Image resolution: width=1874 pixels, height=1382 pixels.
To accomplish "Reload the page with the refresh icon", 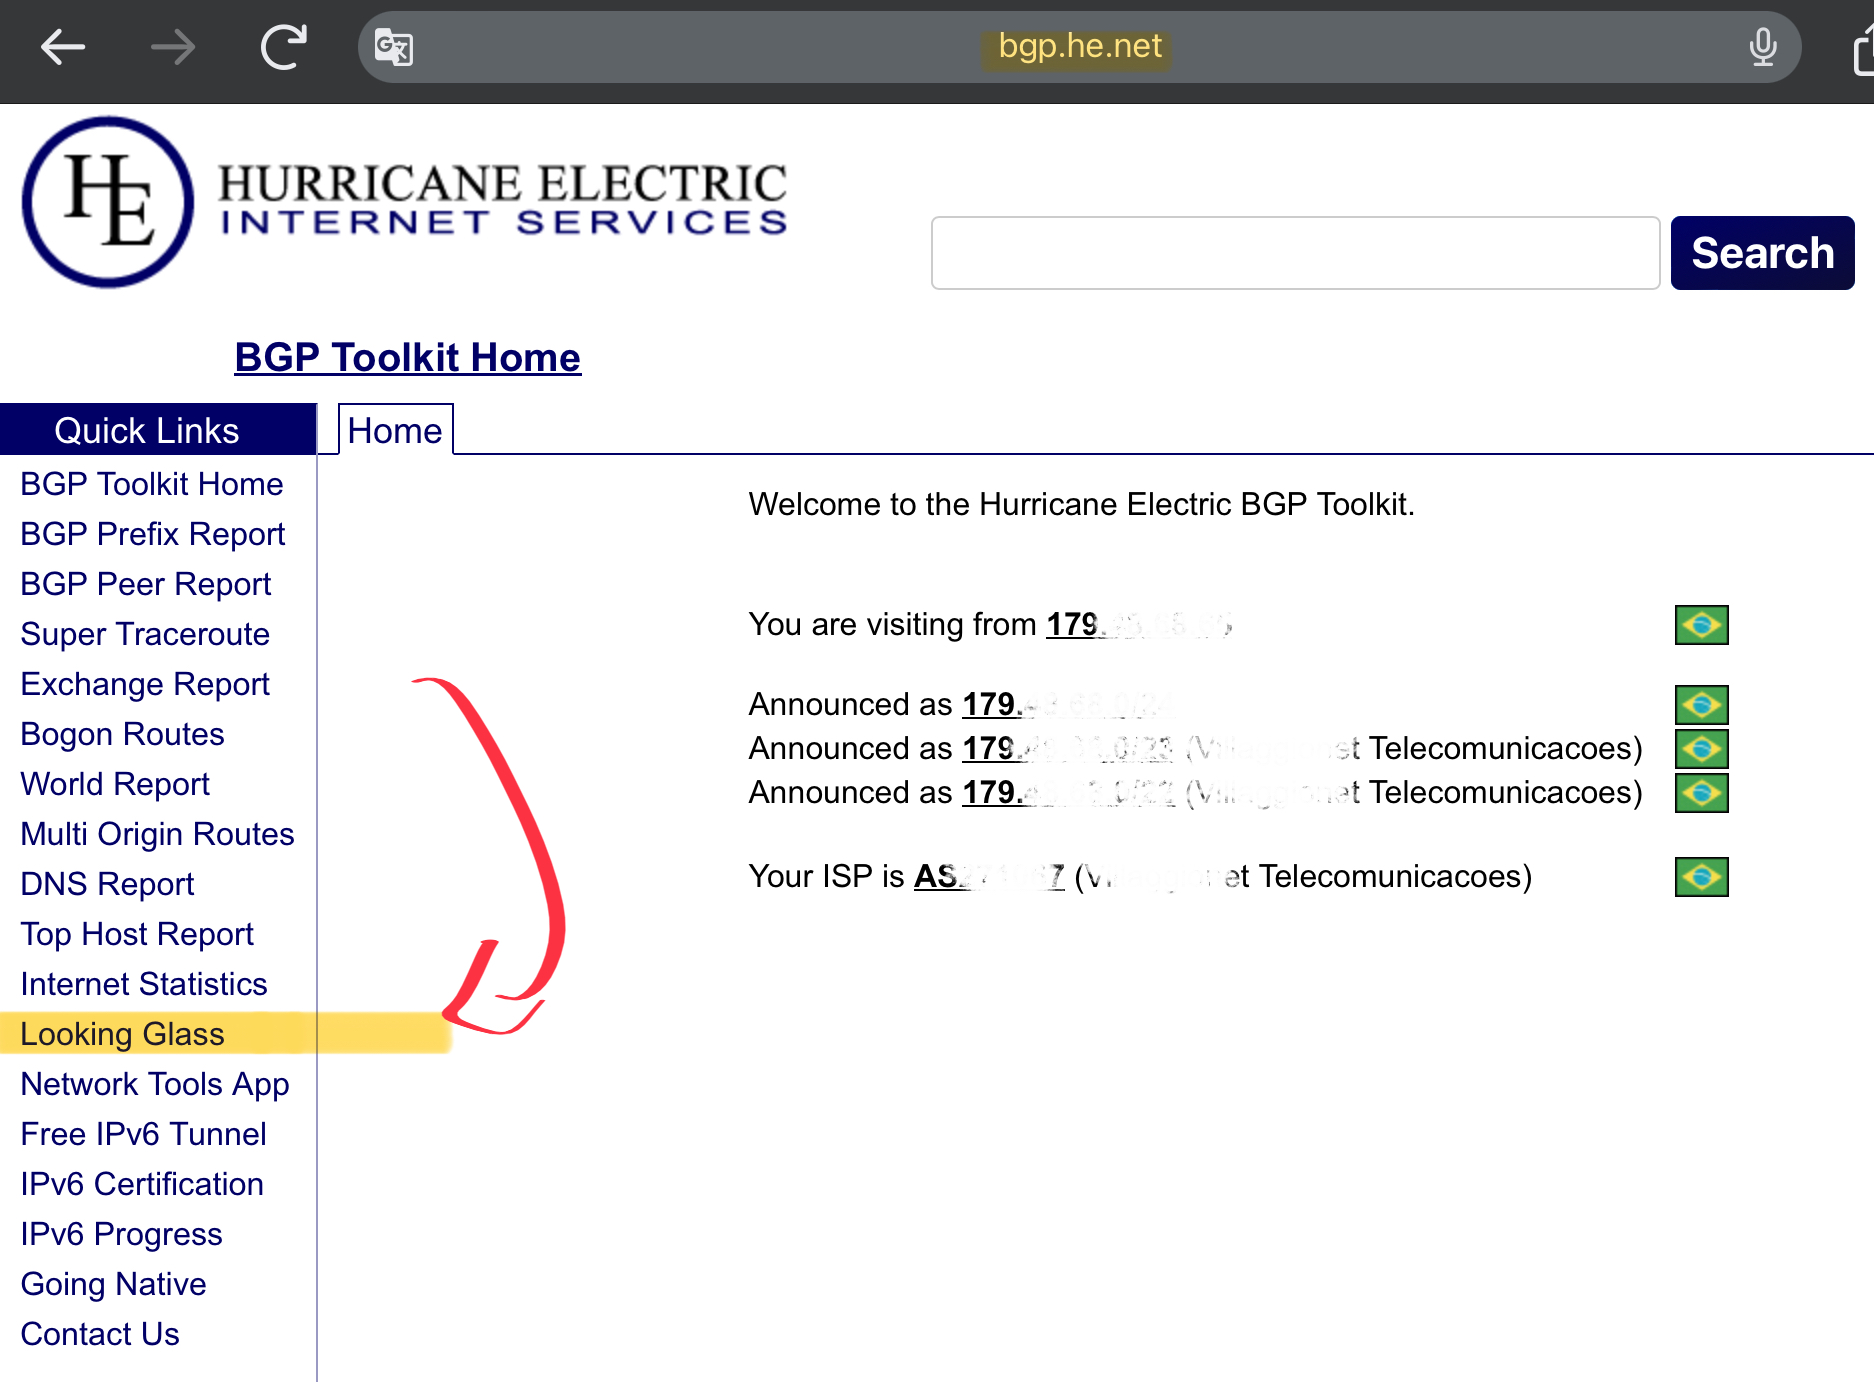I will coord(284,47).
